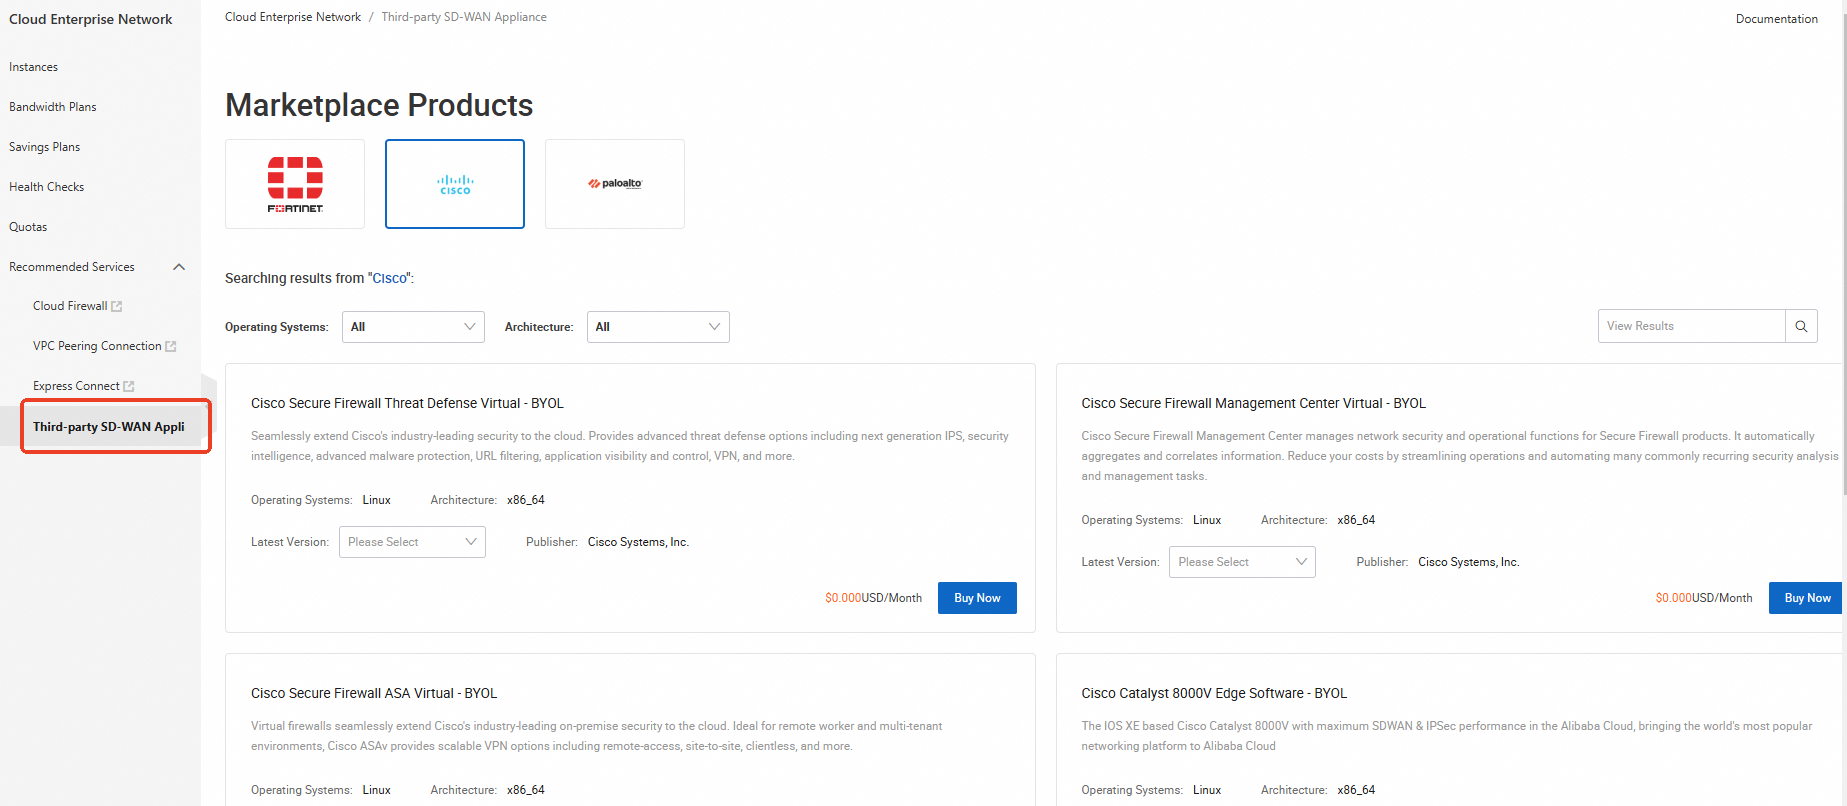Select the Cisco vendor logo card
The height and width of the screenshot is (806, 1847).
click(x=455, y=184)
